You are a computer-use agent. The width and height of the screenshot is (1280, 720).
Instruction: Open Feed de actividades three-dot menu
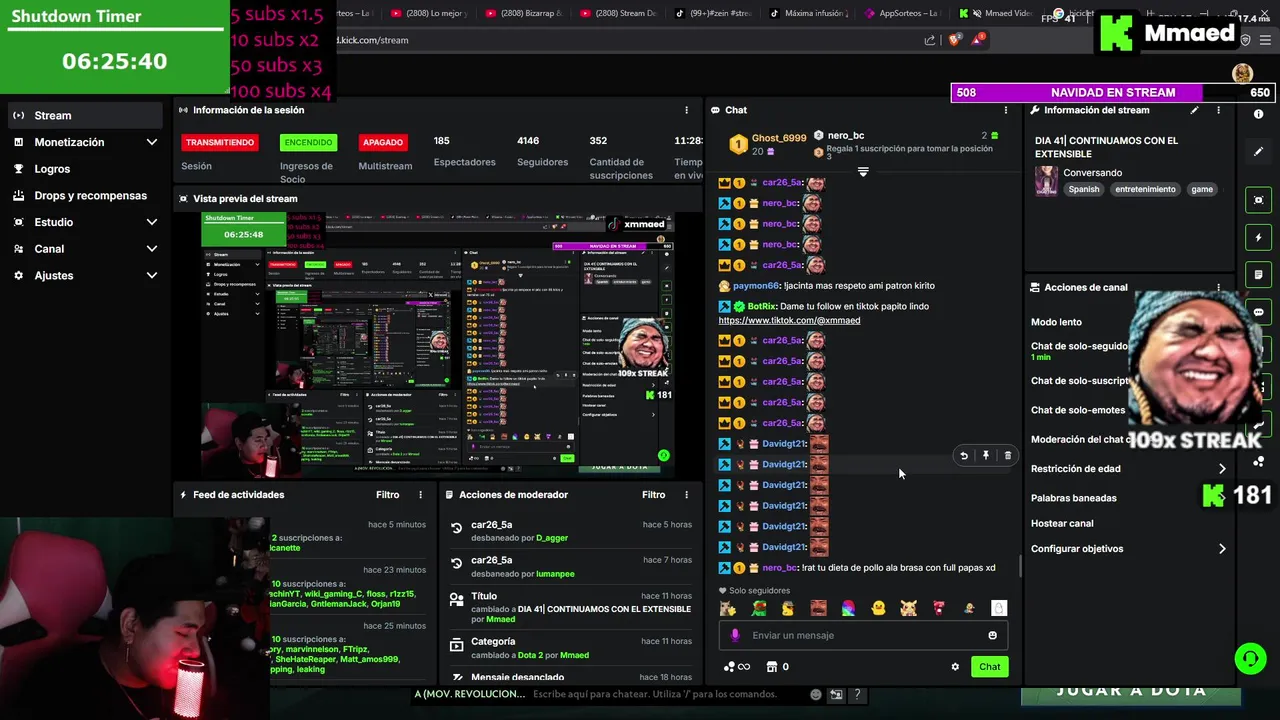420,495
